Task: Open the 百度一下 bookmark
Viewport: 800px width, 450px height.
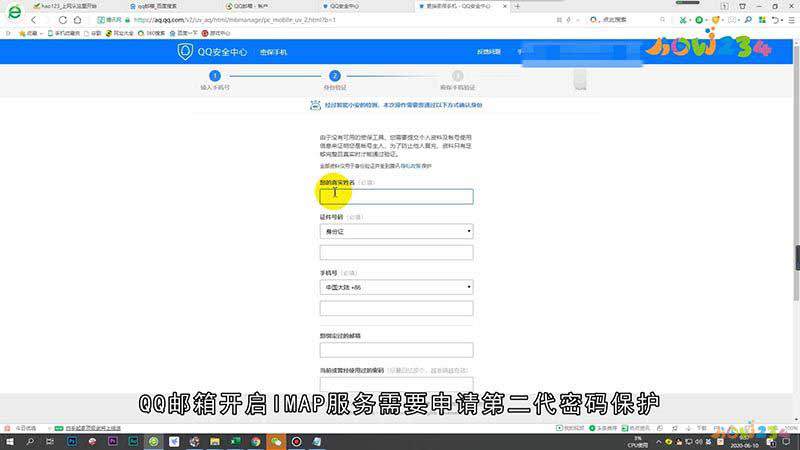Action: 184,33
